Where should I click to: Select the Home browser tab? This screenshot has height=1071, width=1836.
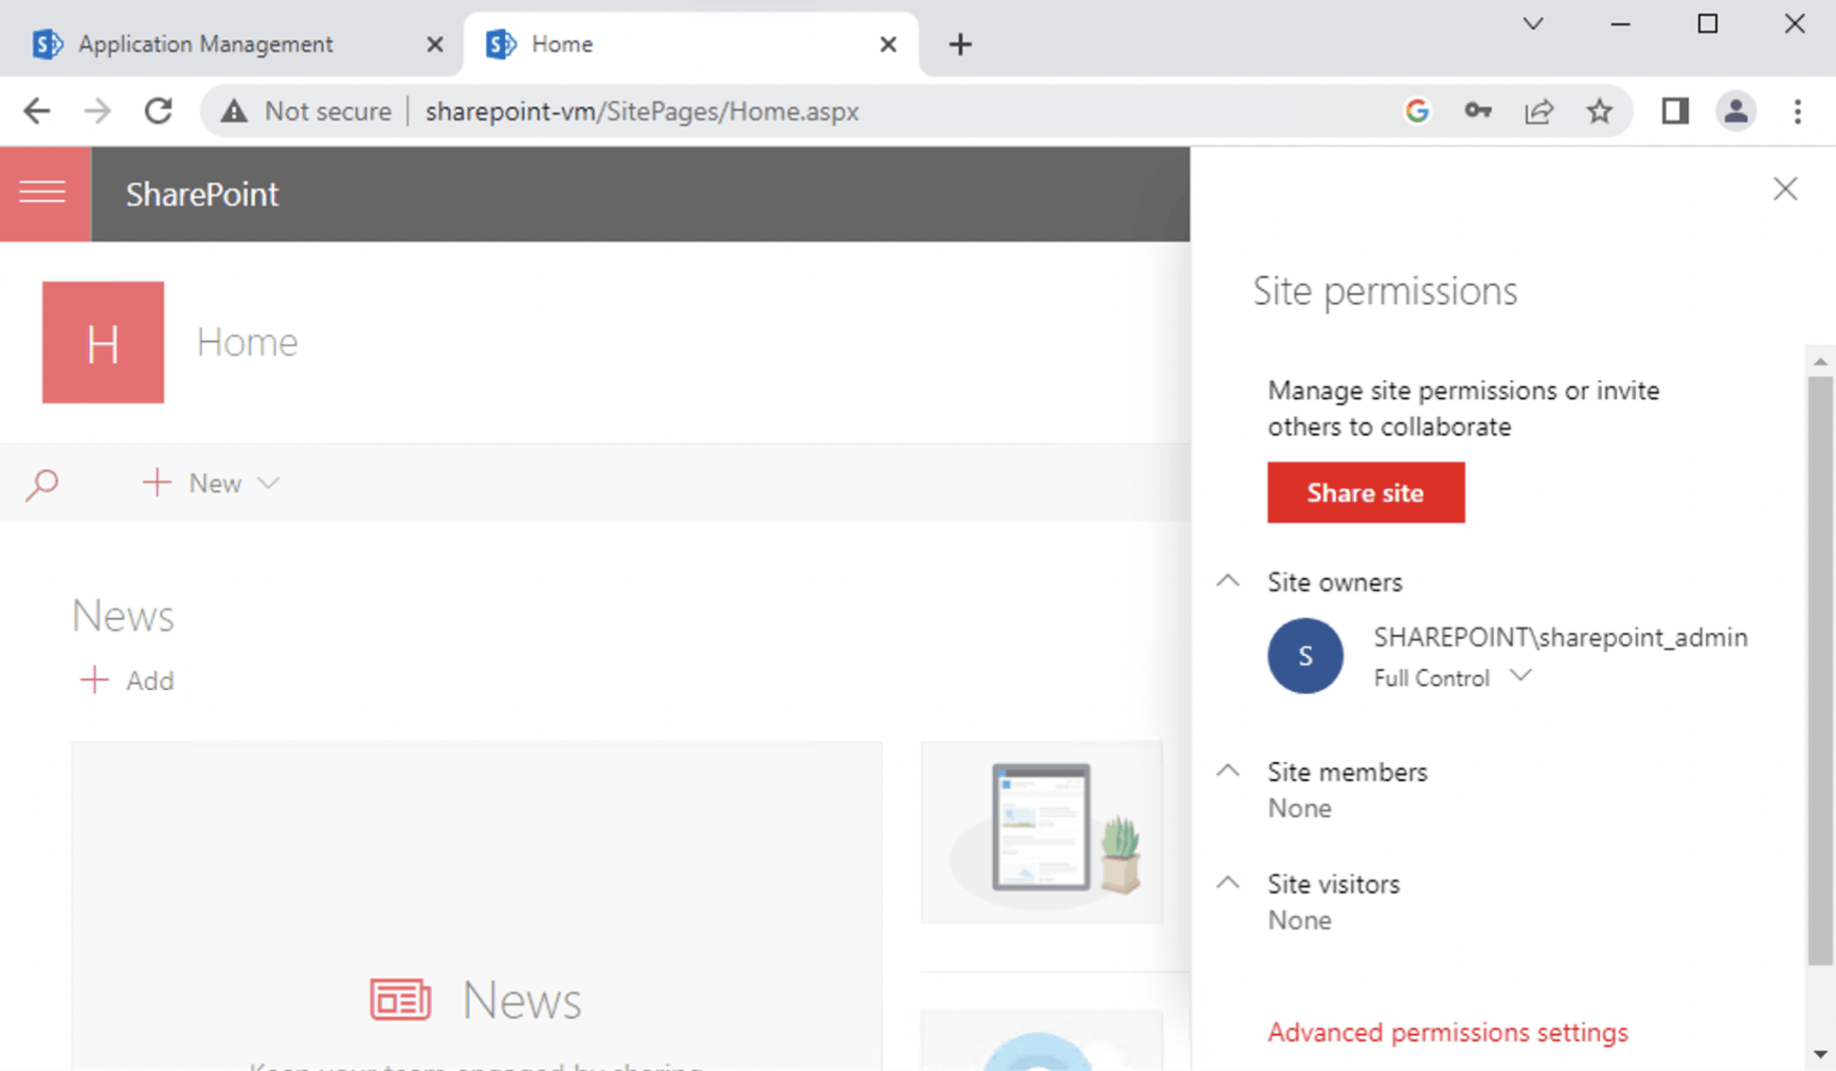click(x=690, y=44)
